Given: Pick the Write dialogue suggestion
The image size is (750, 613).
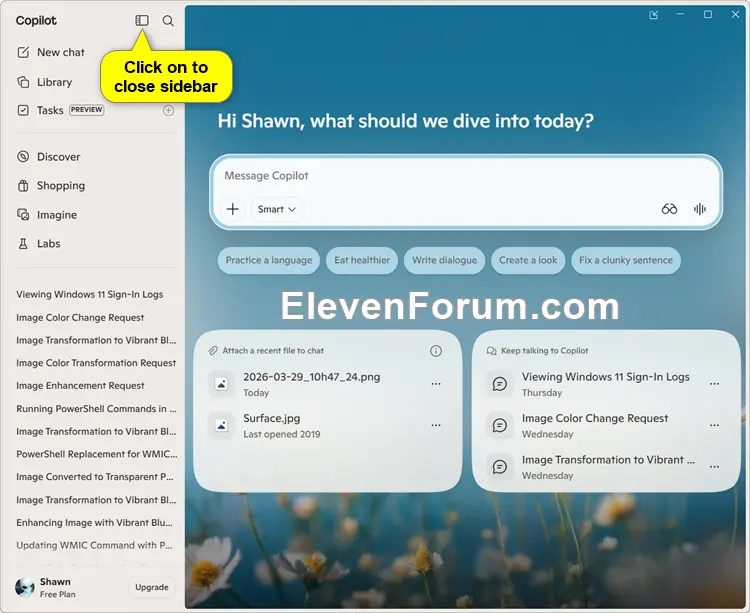Looking at the screenshot, I should [444, 260].
